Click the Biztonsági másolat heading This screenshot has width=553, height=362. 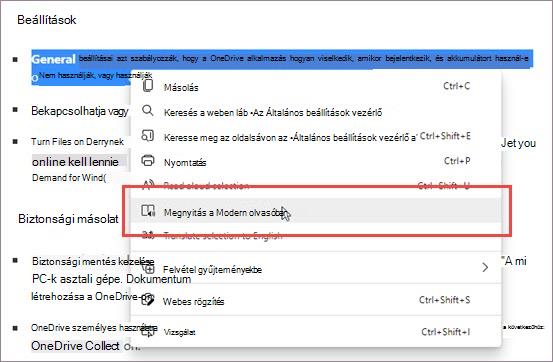68,219
